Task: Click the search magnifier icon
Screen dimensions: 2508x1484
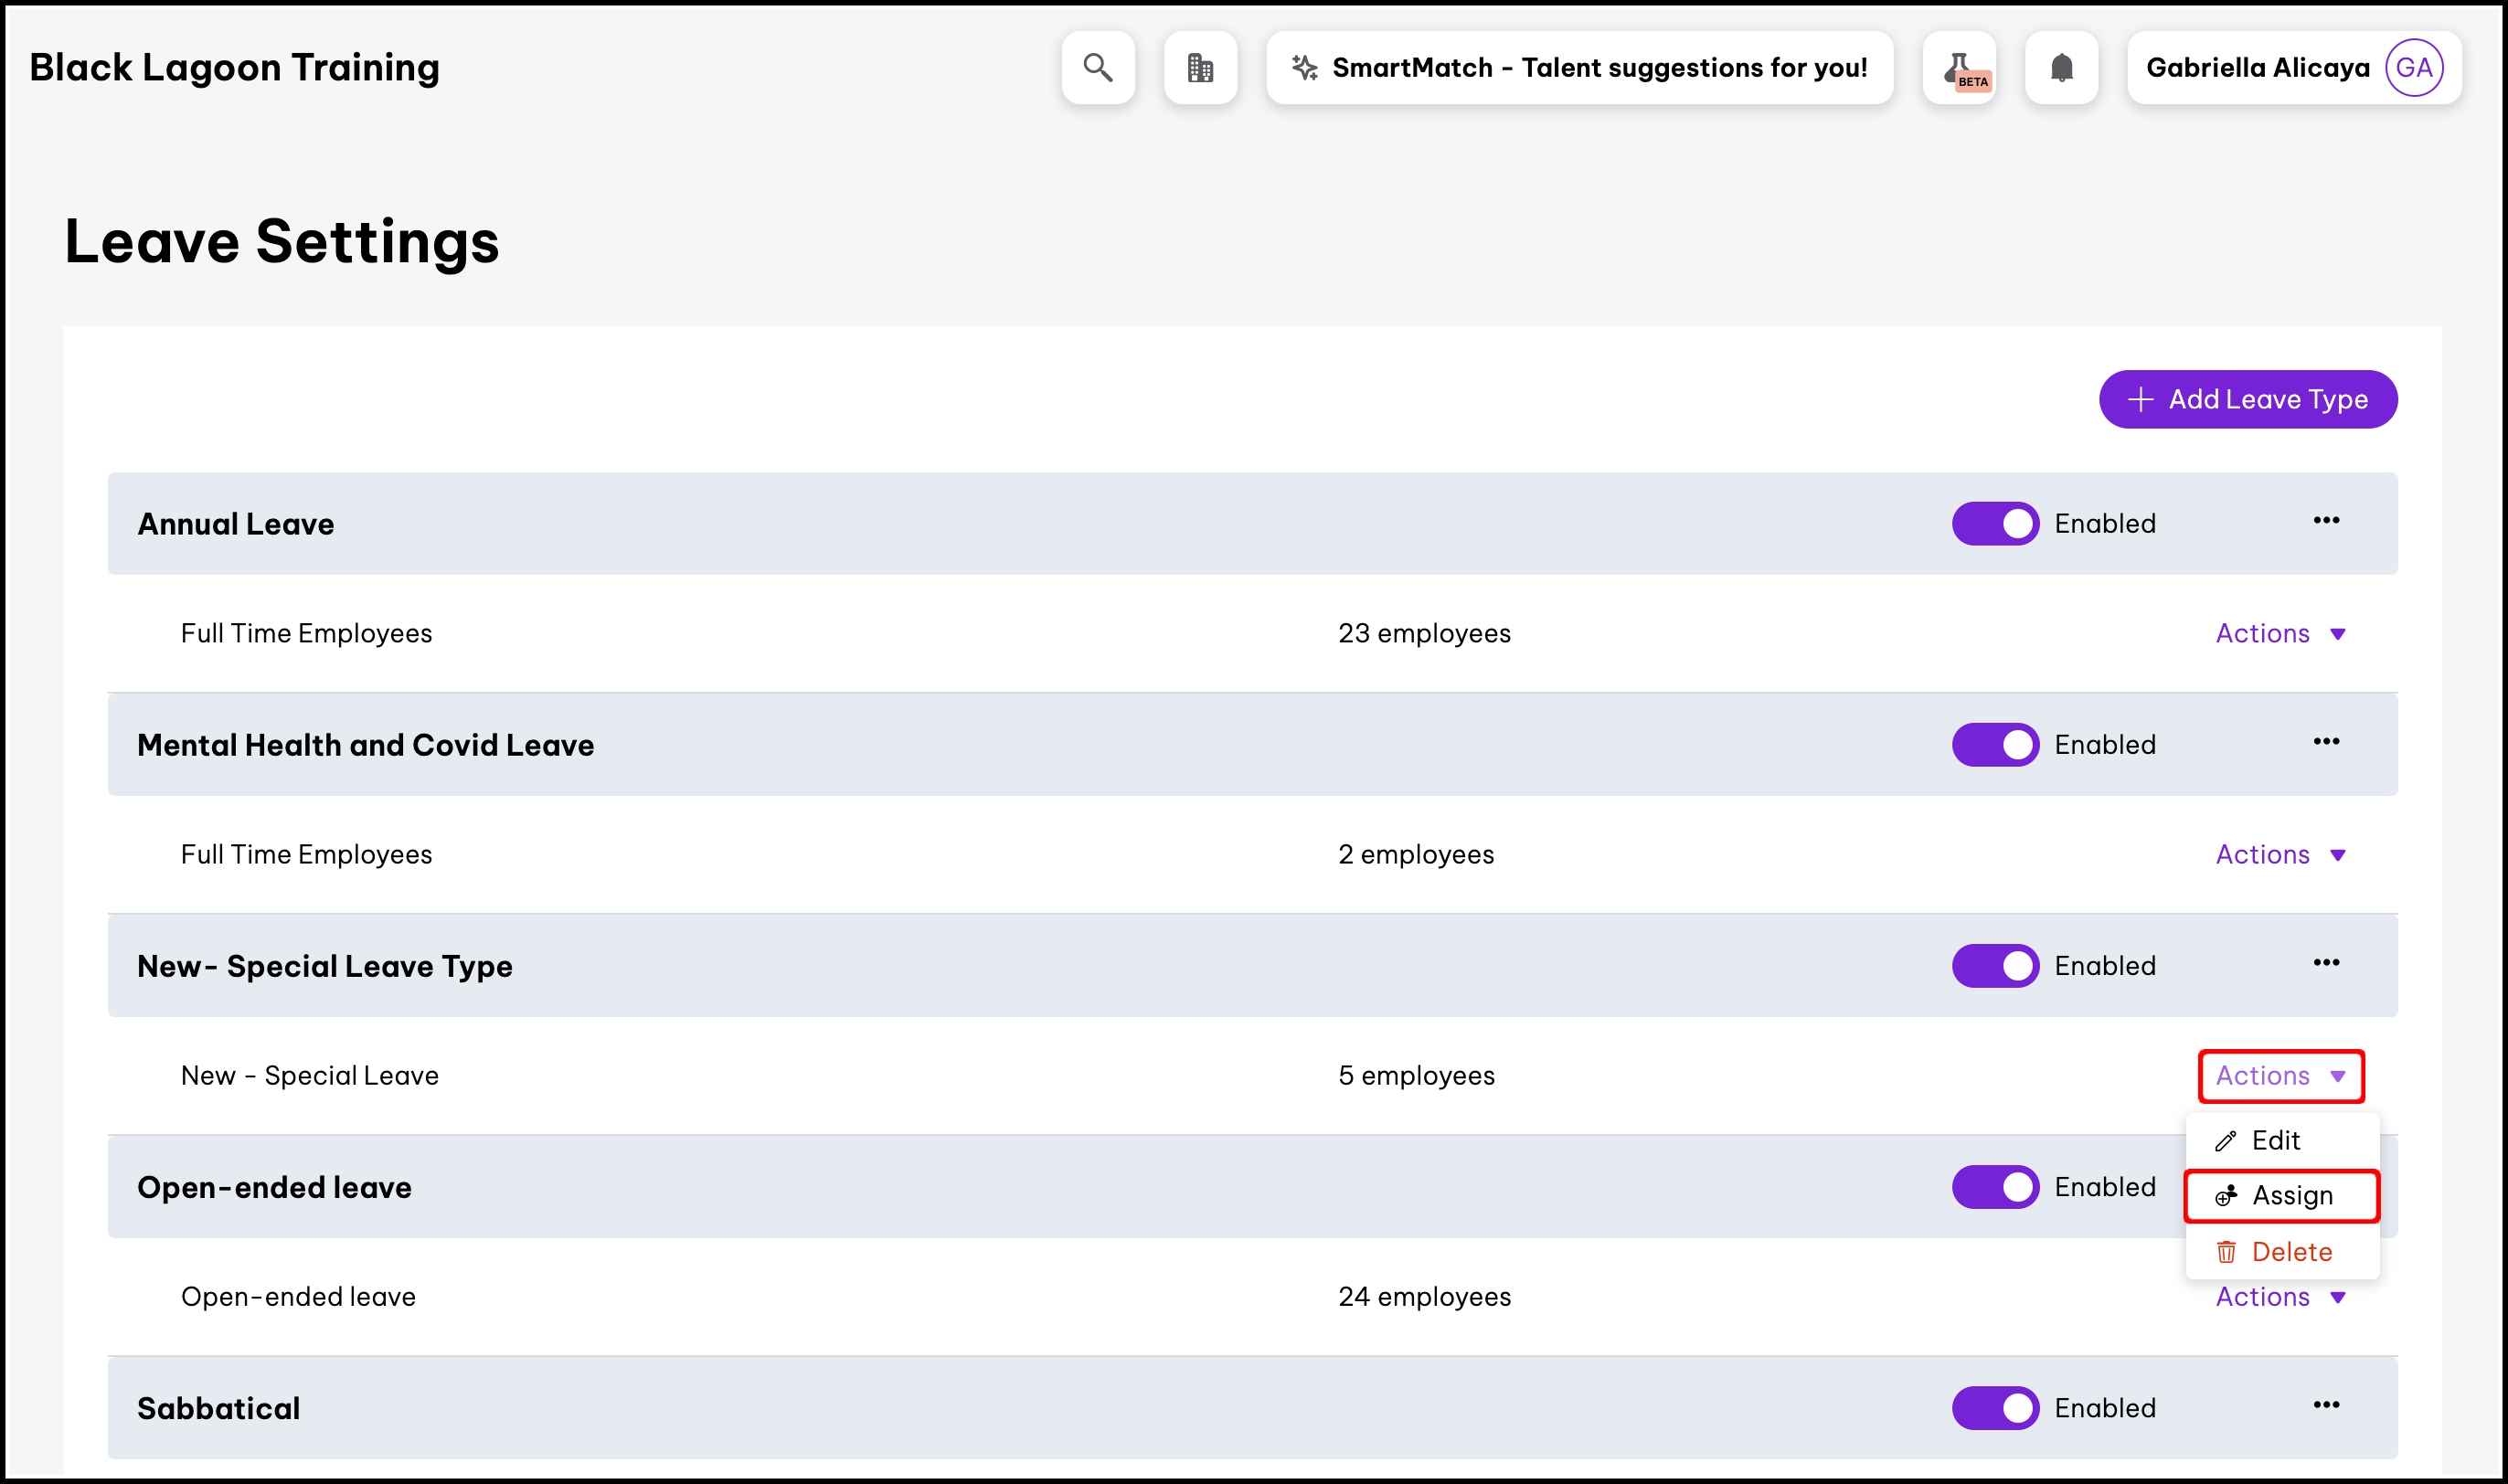Action: coord(1098,68)
